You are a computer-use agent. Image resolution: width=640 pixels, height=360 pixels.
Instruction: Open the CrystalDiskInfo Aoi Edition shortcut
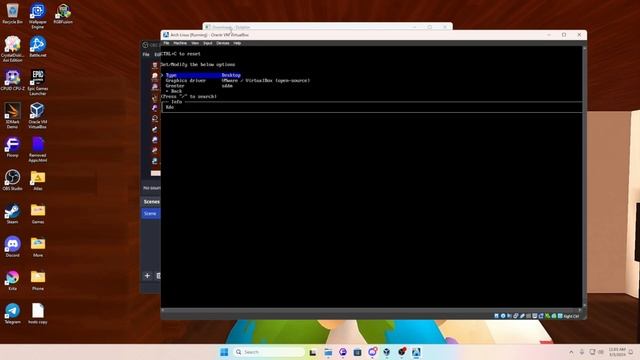[12, 49]
